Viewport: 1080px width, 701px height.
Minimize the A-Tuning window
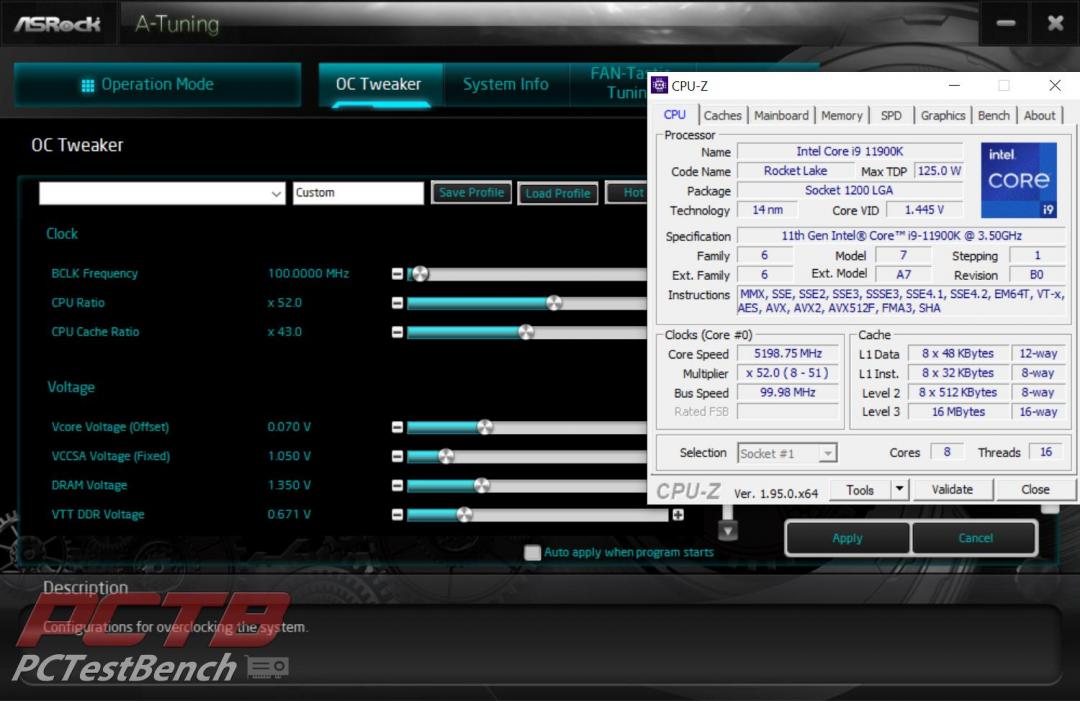tap(1006, 23)
